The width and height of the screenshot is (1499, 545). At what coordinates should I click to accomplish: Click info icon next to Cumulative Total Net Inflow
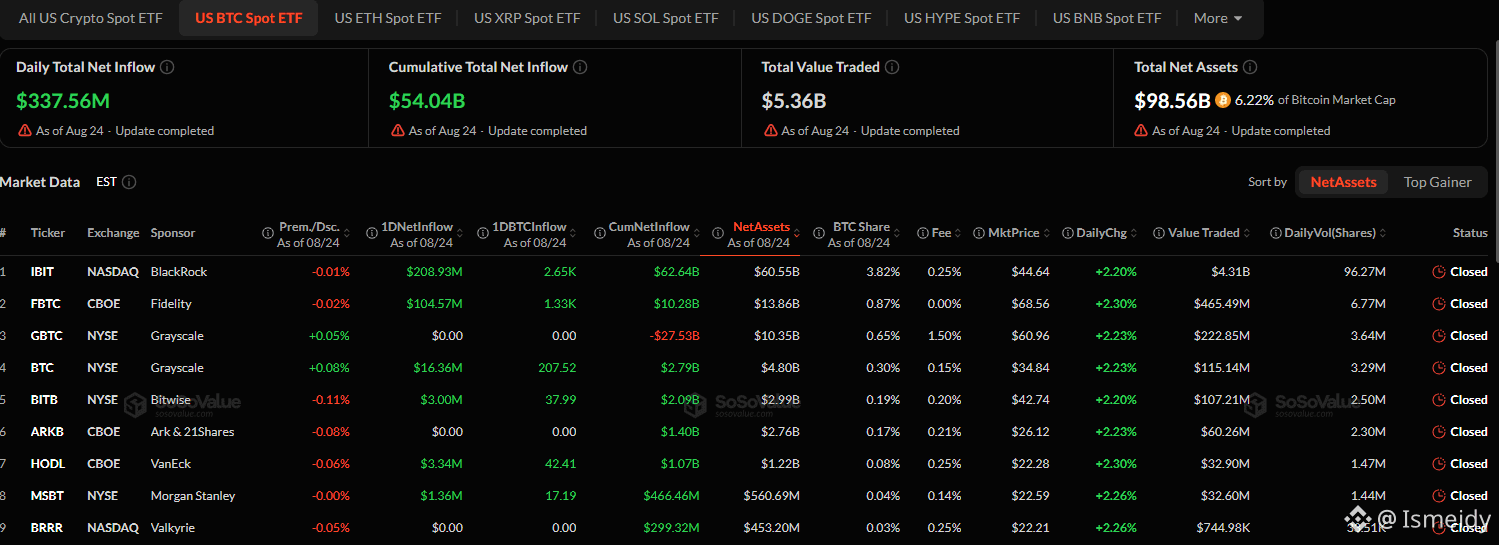point(580,67)
